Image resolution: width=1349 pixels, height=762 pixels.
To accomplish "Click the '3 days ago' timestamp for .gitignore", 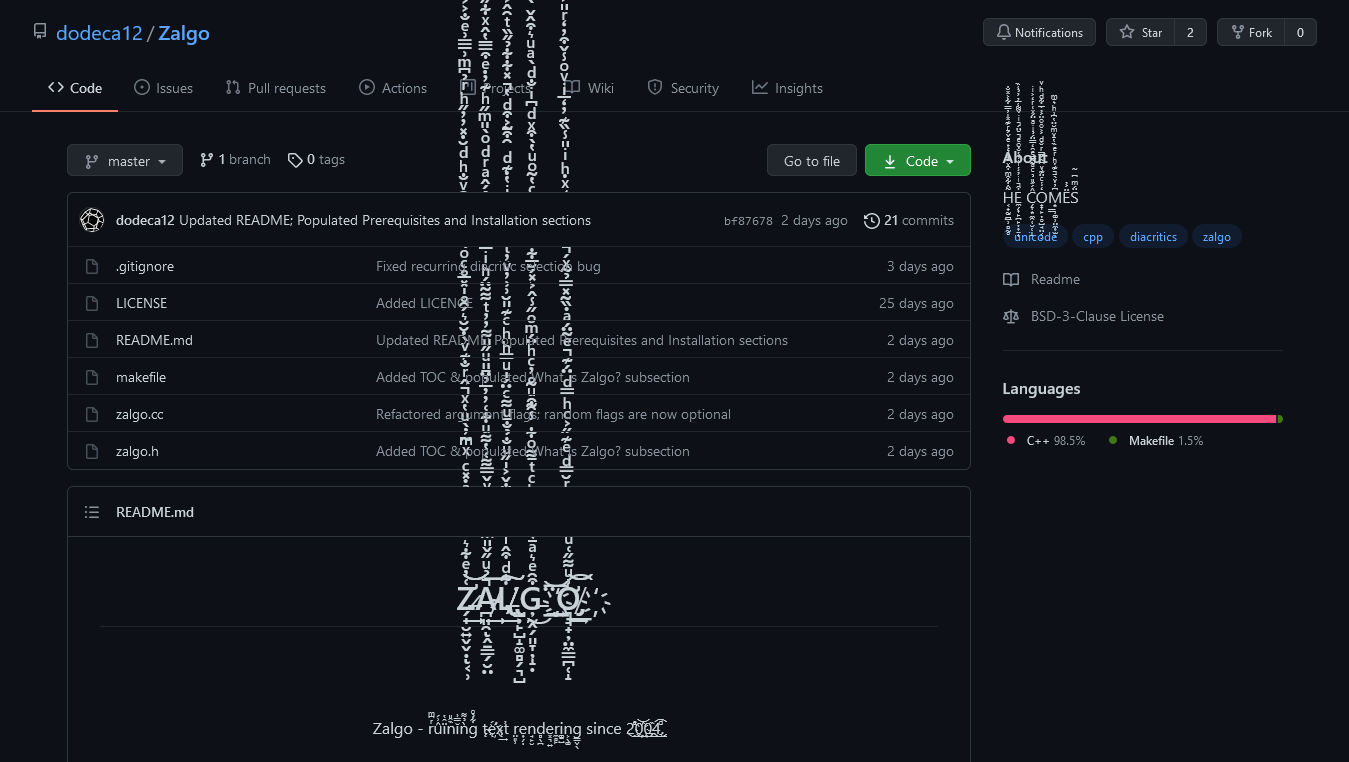I will pyautogui.click(x=920, y=266).
